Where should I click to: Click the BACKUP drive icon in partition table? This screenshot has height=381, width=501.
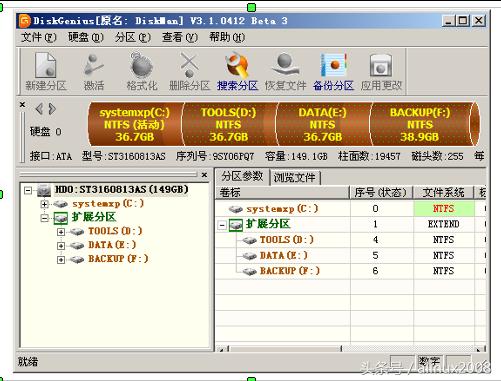click(x=249, y=271)
